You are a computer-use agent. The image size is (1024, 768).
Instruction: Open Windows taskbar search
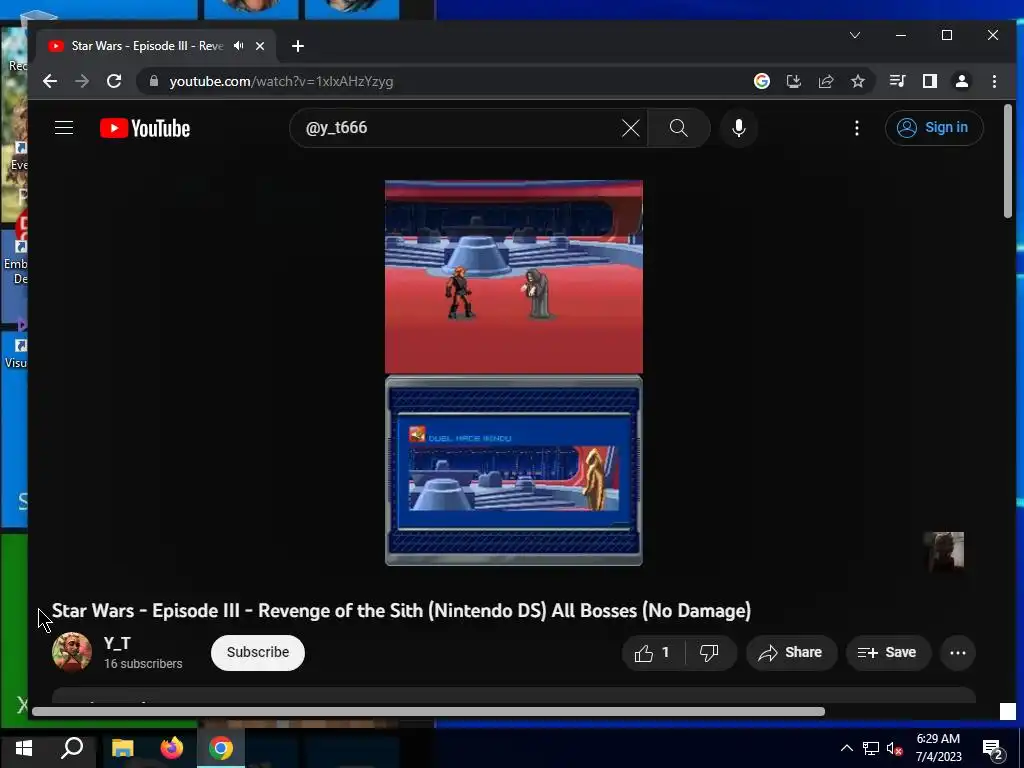72,748
